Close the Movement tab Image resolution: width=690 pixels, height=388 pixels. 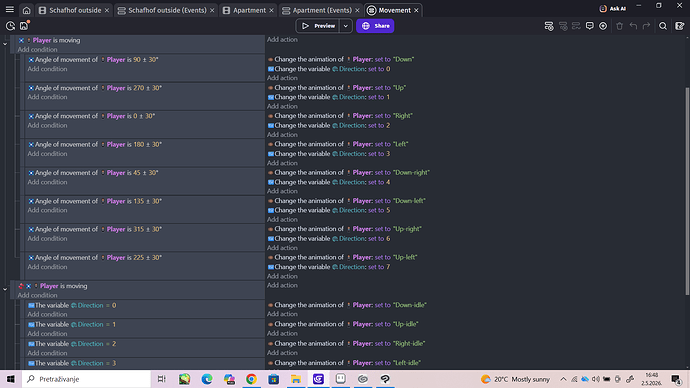(416, 10)
